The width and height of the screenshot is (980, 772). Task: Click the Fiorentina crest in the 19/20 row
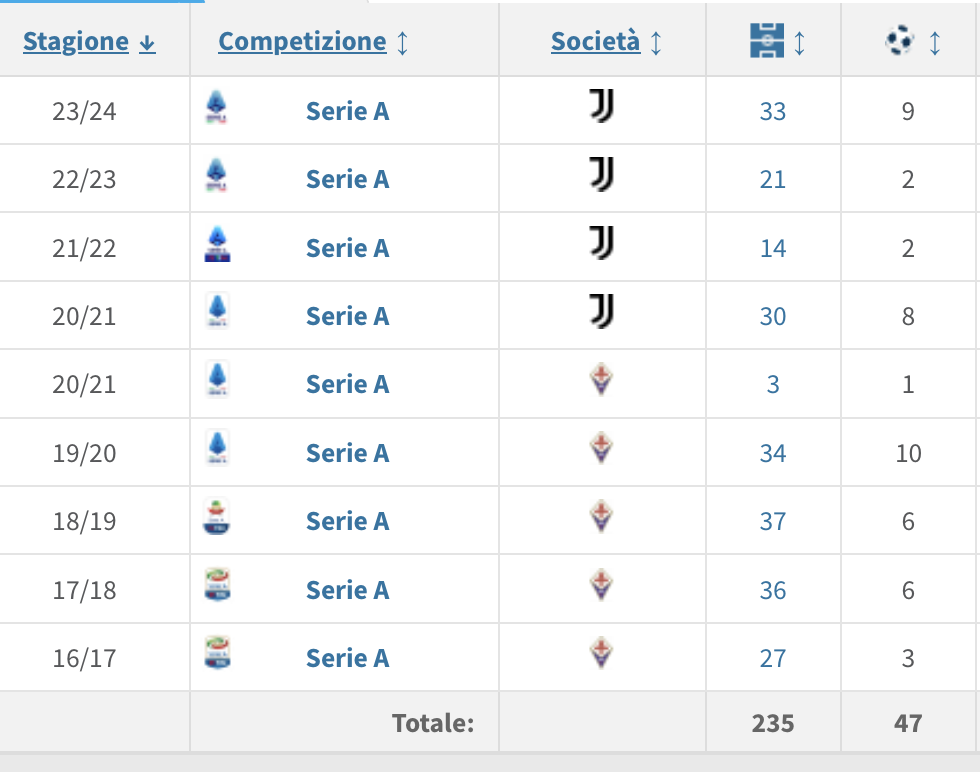[x=601, y=451]
